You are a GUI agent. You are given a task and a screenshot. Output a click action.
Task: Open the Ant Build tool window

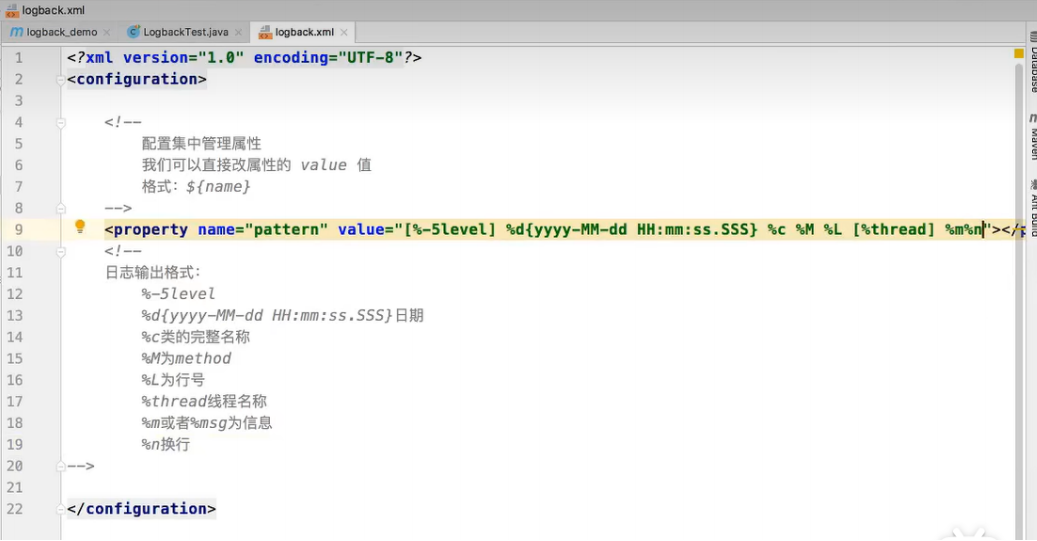pyautogui.click(x=1032, y=208)
